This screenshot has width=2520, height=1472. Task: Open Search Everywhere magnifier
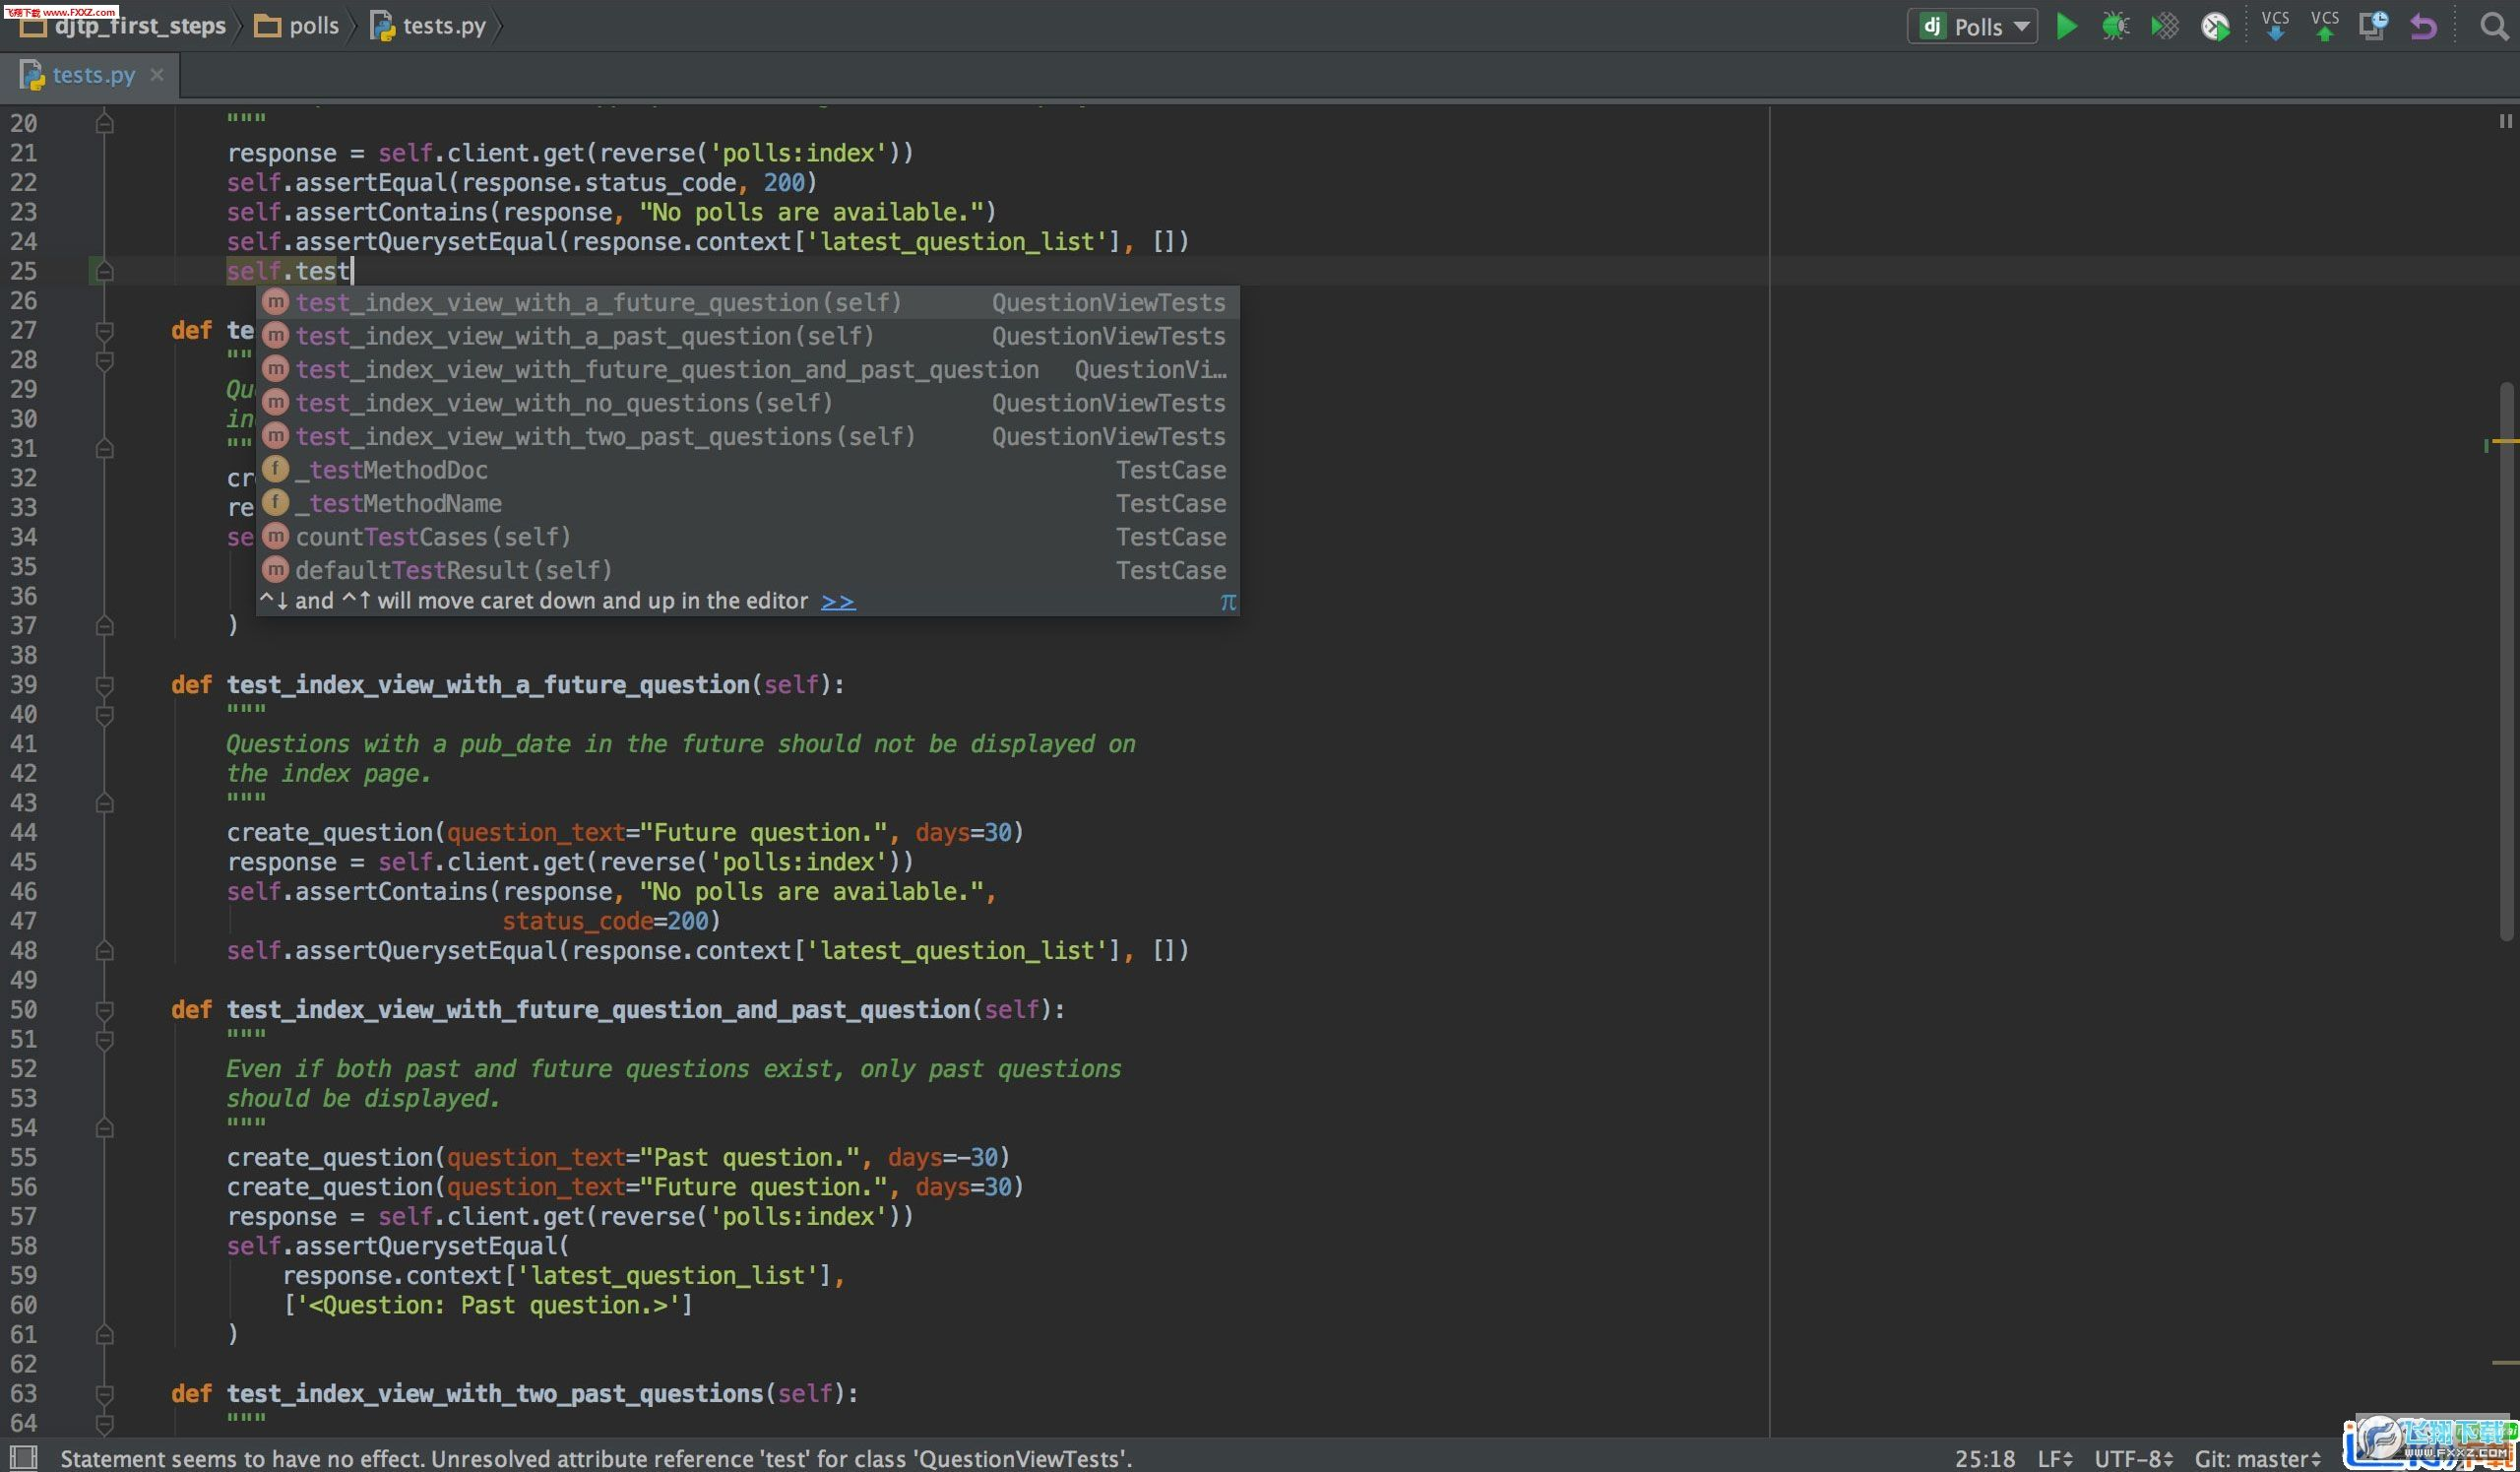(x=2493, y=26)
